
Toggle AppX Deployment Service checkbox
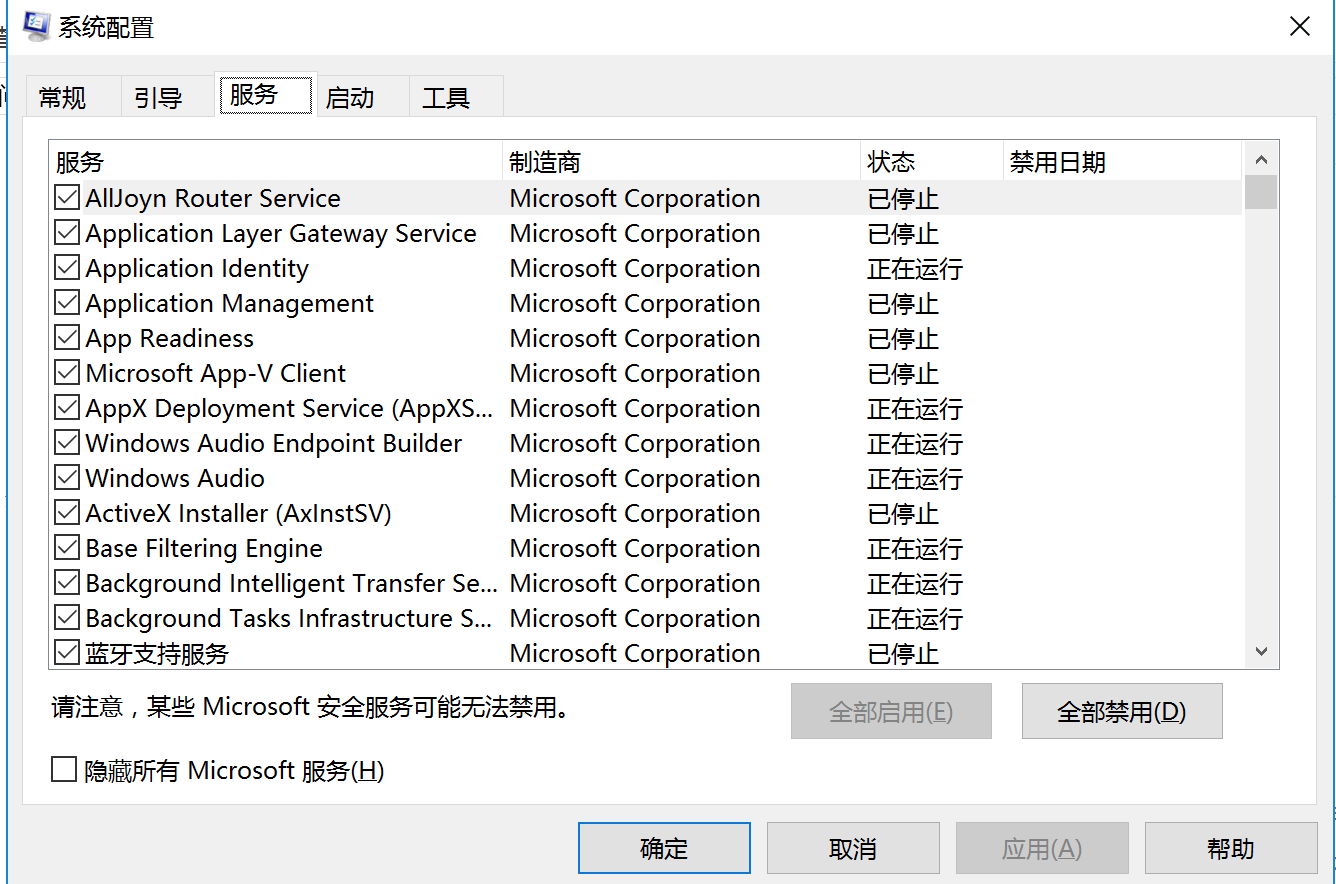[x=67, y=408]
